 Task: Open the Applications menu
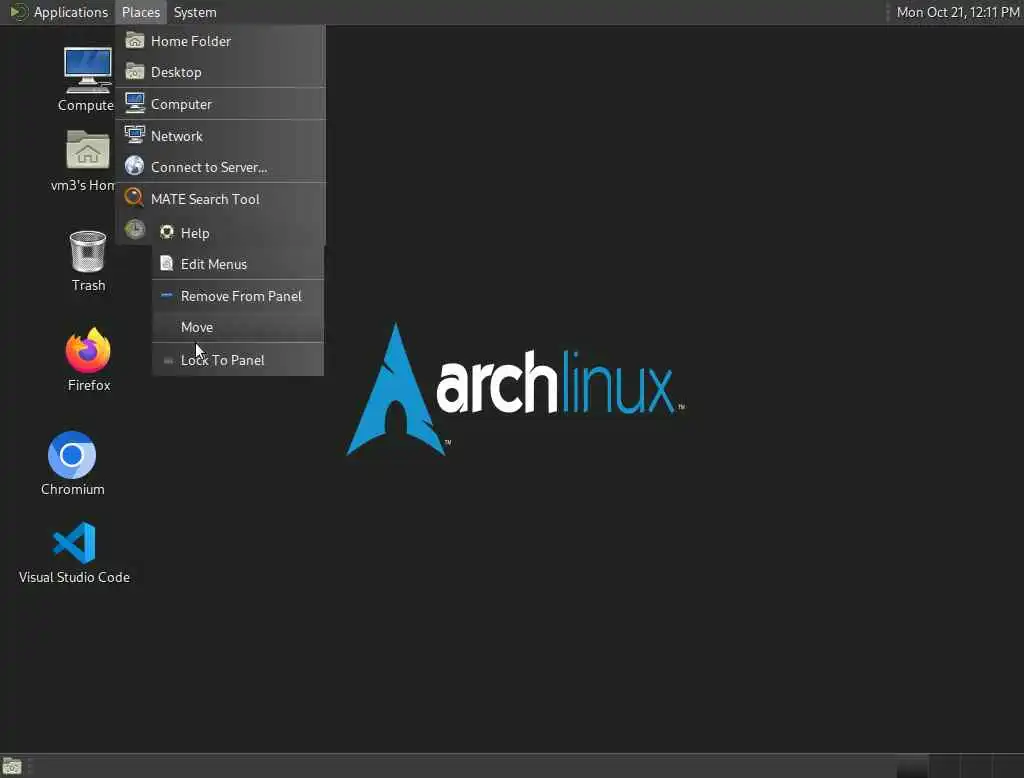pos(59,12)
